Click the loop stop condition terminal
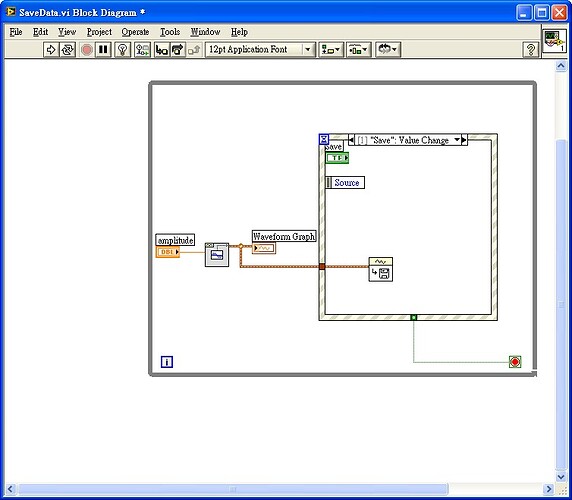The height and width of the screenshot is (500, 572). 515,362
